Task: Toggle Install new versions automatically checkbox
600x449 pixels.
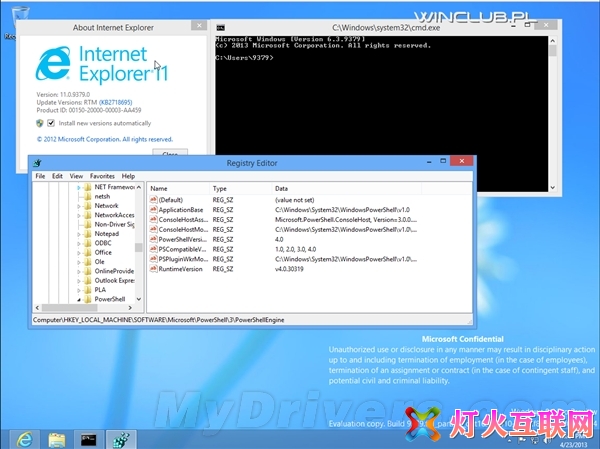Action: click(50, 122)
